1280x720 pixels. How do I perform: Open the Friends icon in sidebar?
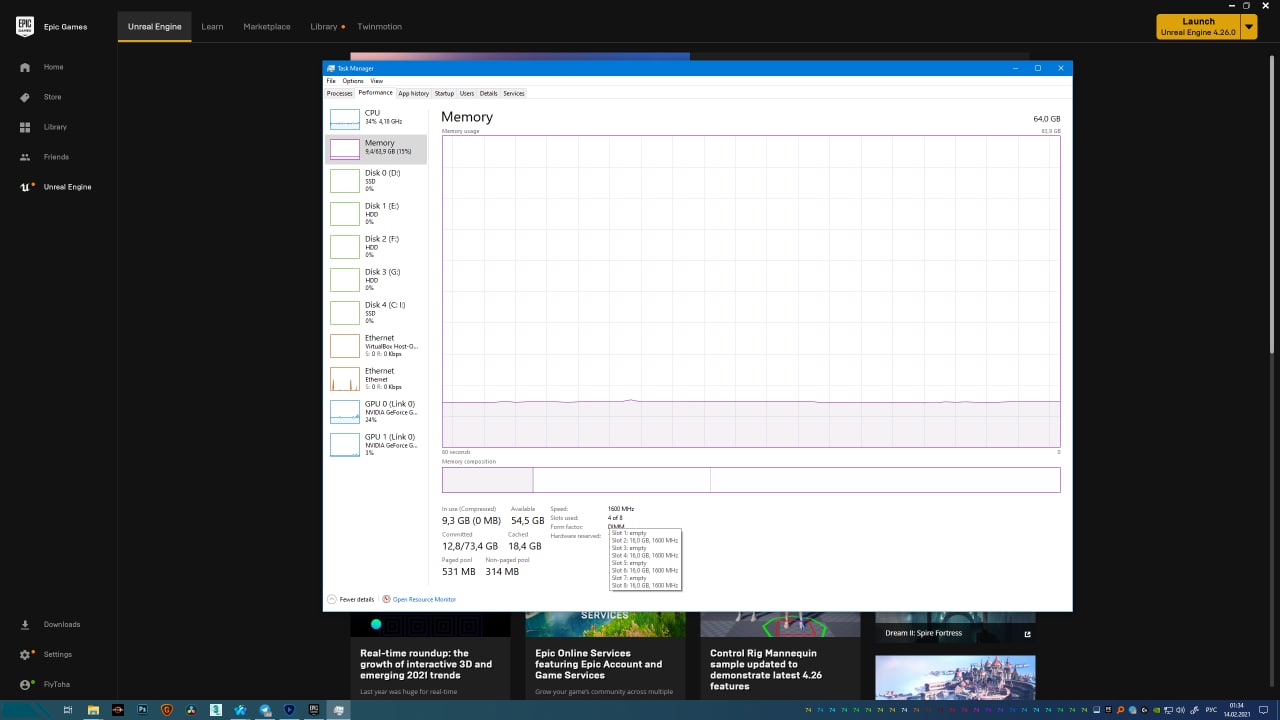click(25, 157)
